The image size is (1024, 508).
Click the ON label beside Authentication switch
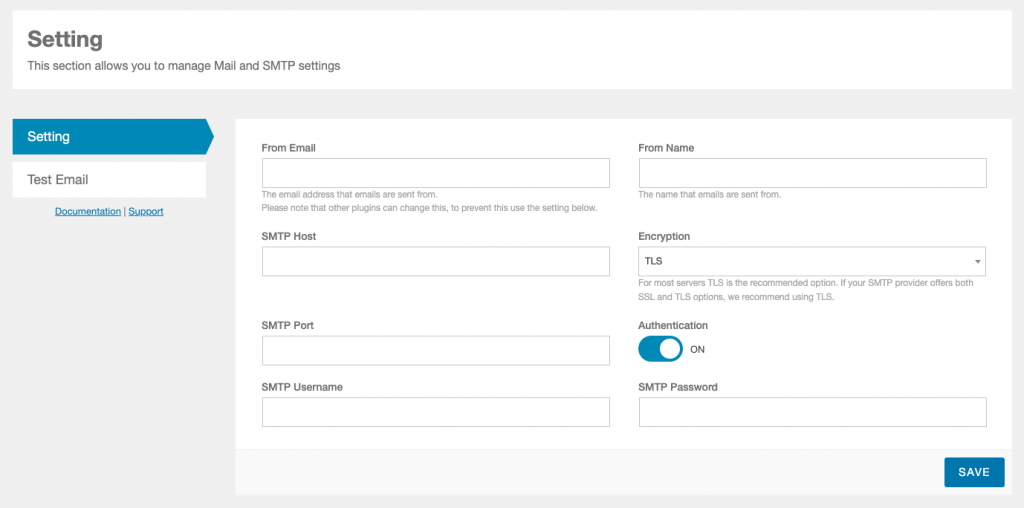coord(698,350)
